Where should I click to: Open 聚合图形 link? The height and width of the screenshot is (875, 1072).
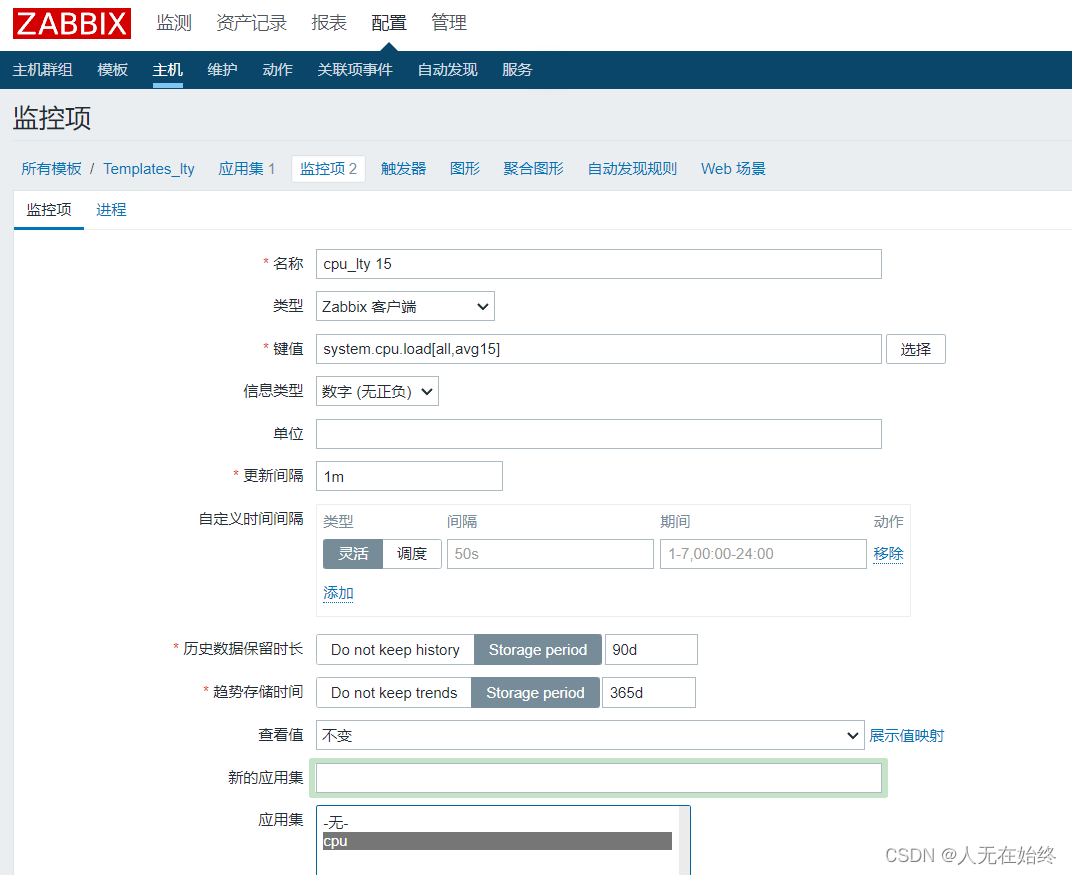click(533, 169)
